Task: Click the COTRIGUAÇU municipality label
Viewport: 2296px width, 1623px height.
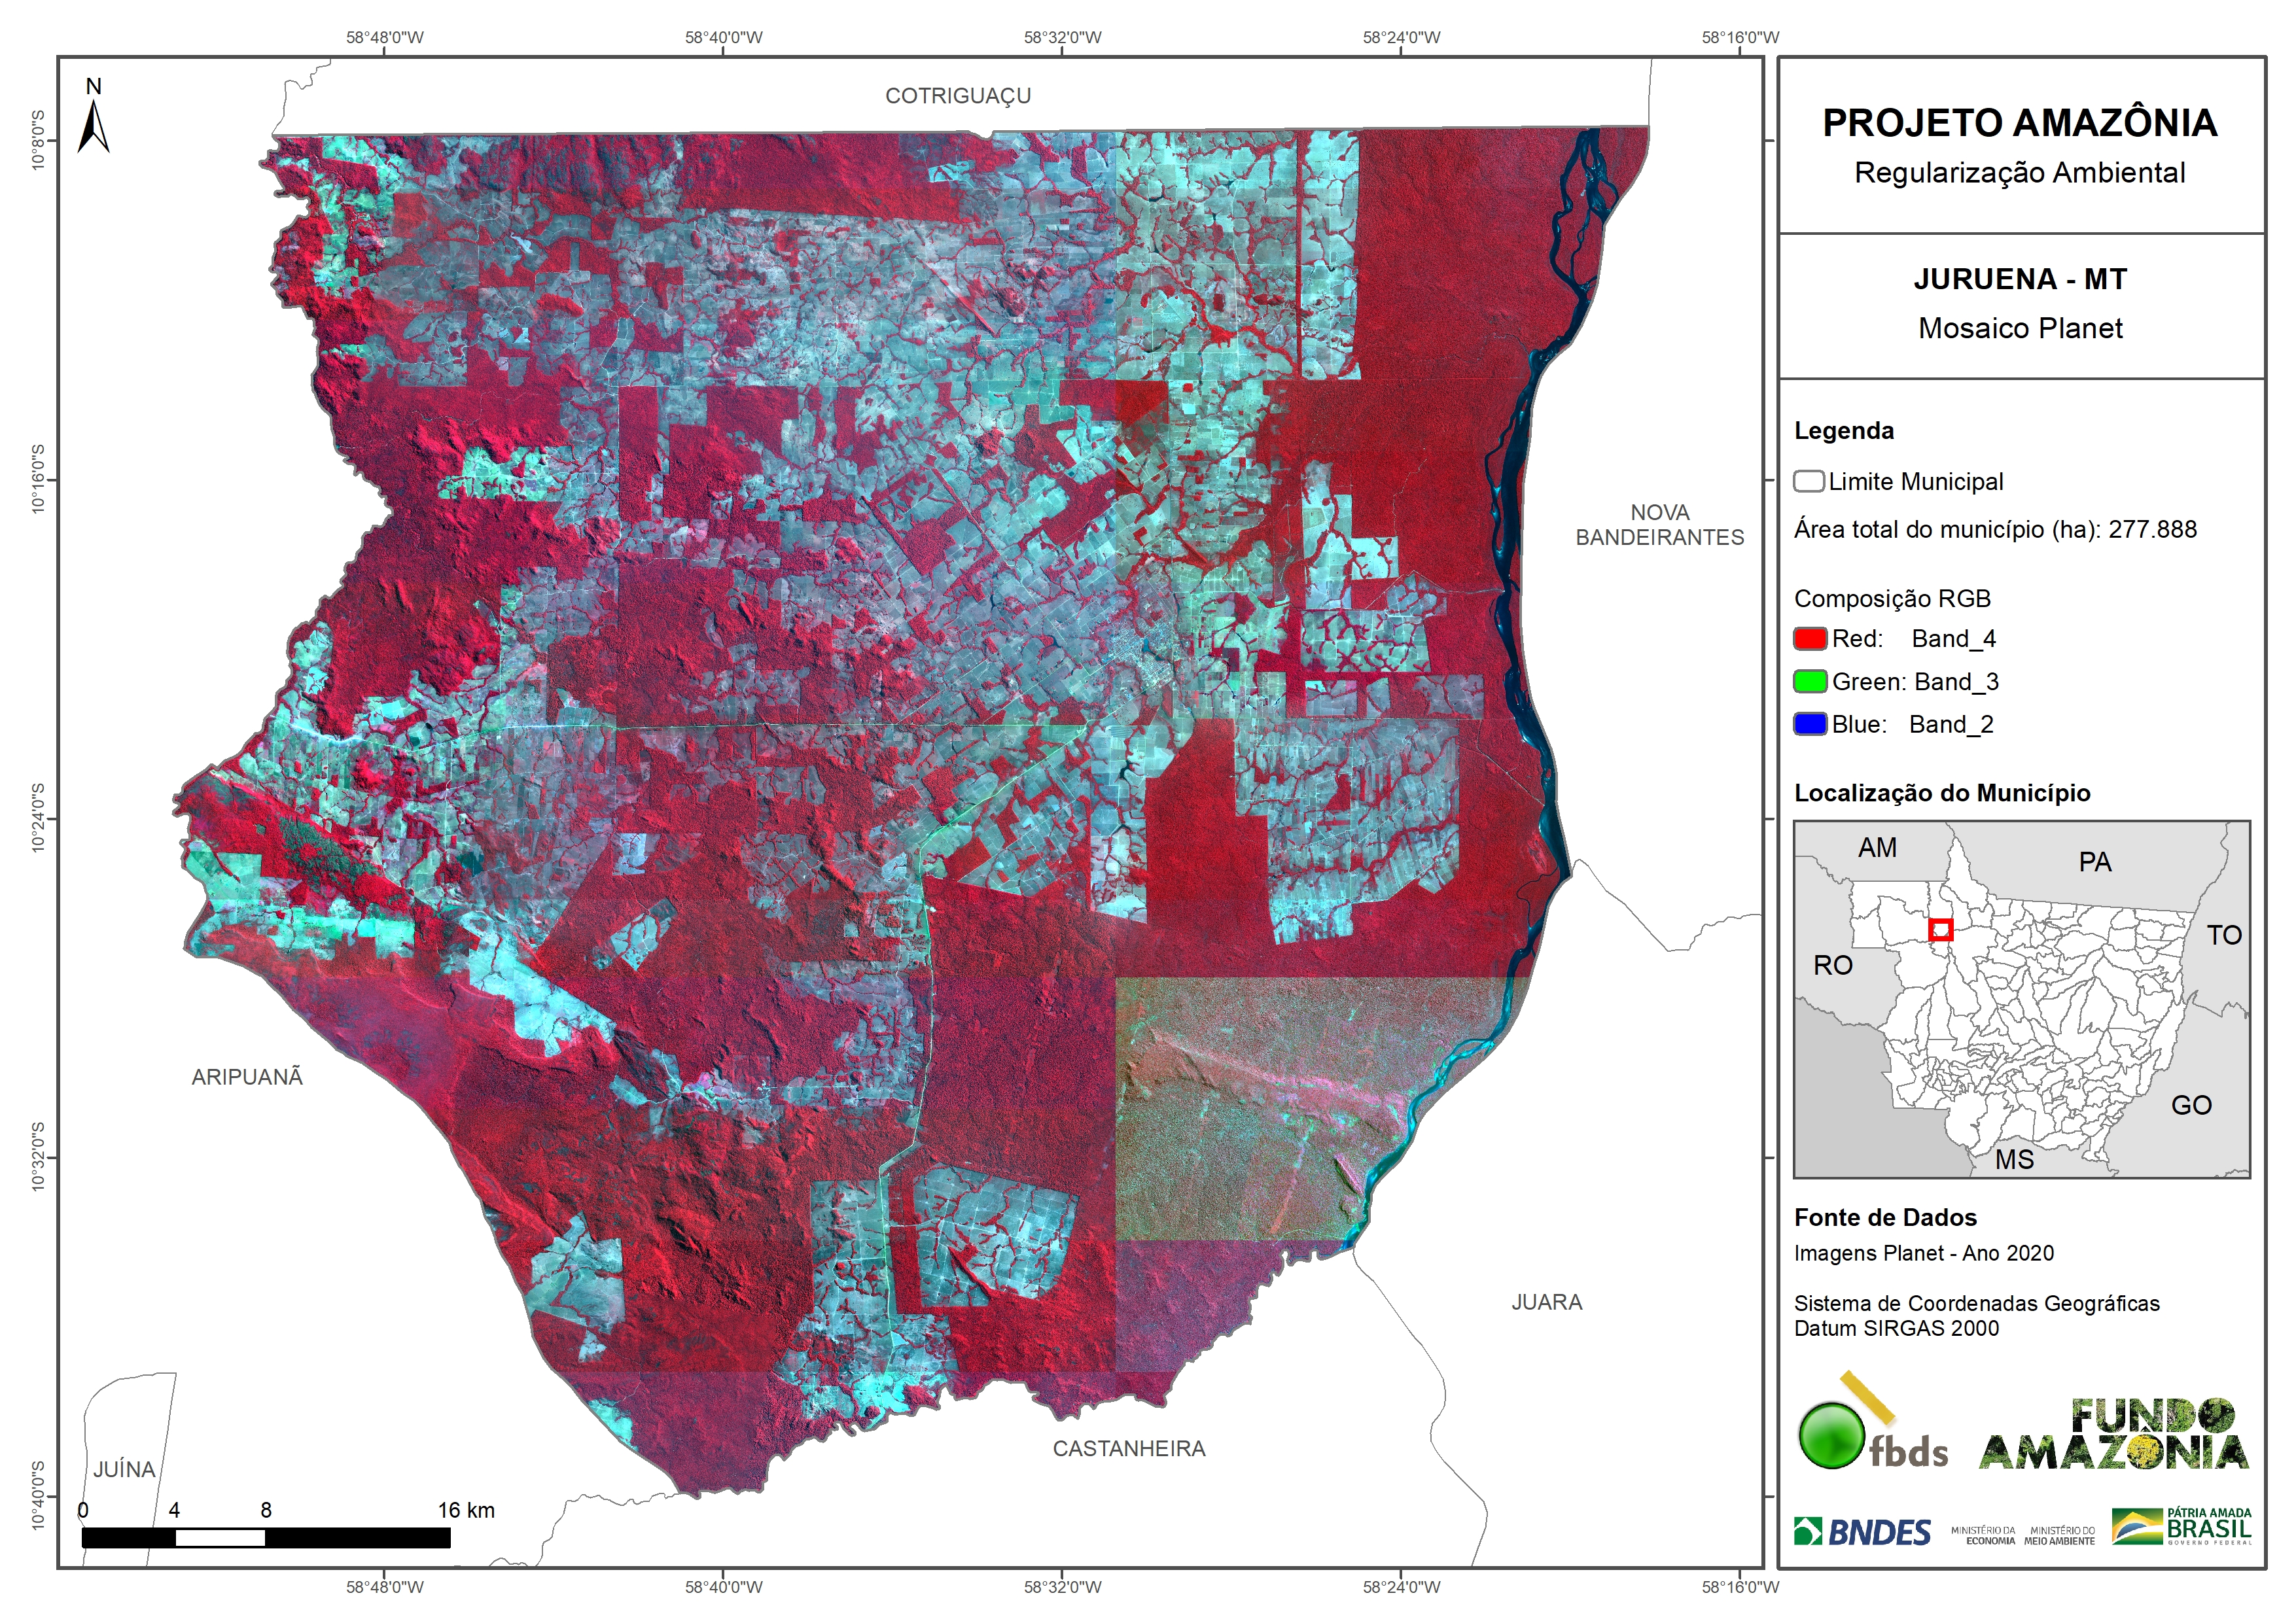Action: (957, 96)
